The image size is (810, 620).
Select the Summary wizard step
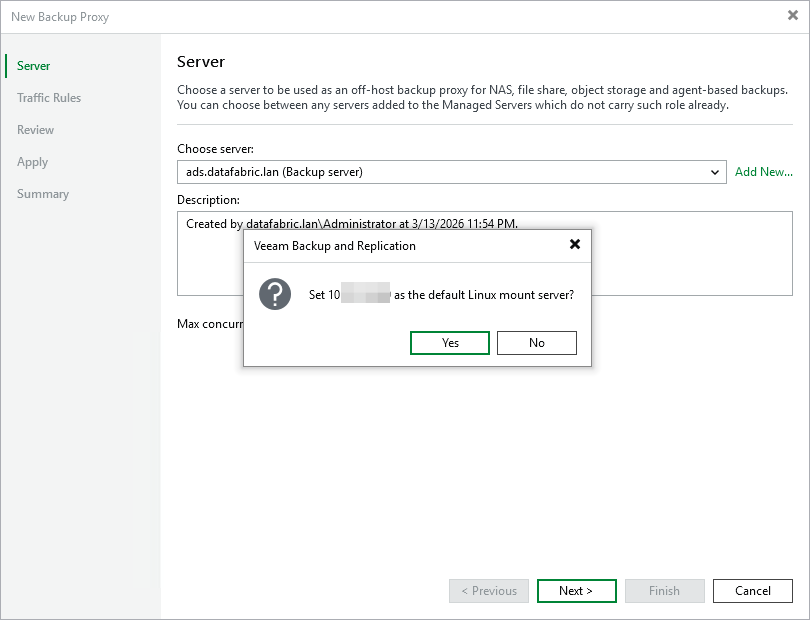pos(43,194)
